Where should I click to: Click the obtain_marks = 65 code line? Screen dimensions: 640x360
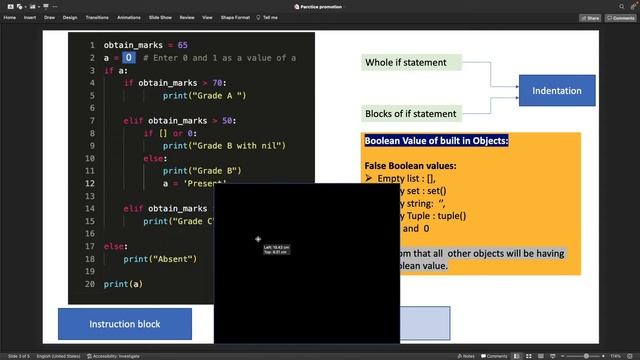pos(145,45)
